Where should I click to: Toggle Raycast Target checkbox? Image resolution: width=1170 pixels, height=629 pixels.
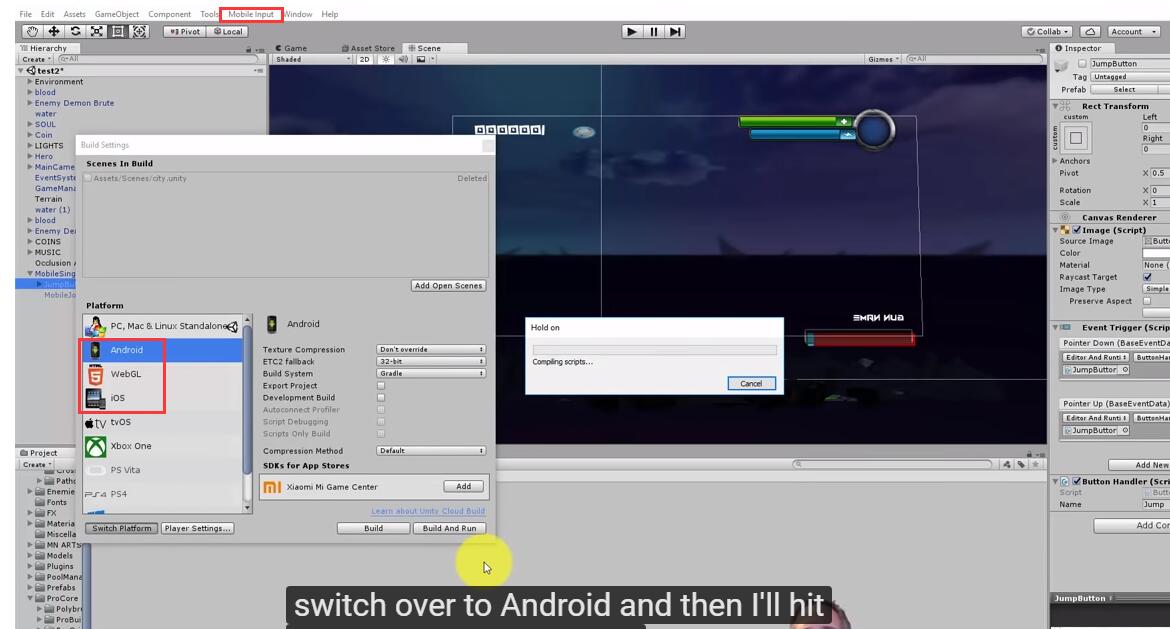(x=1148, y=277)
